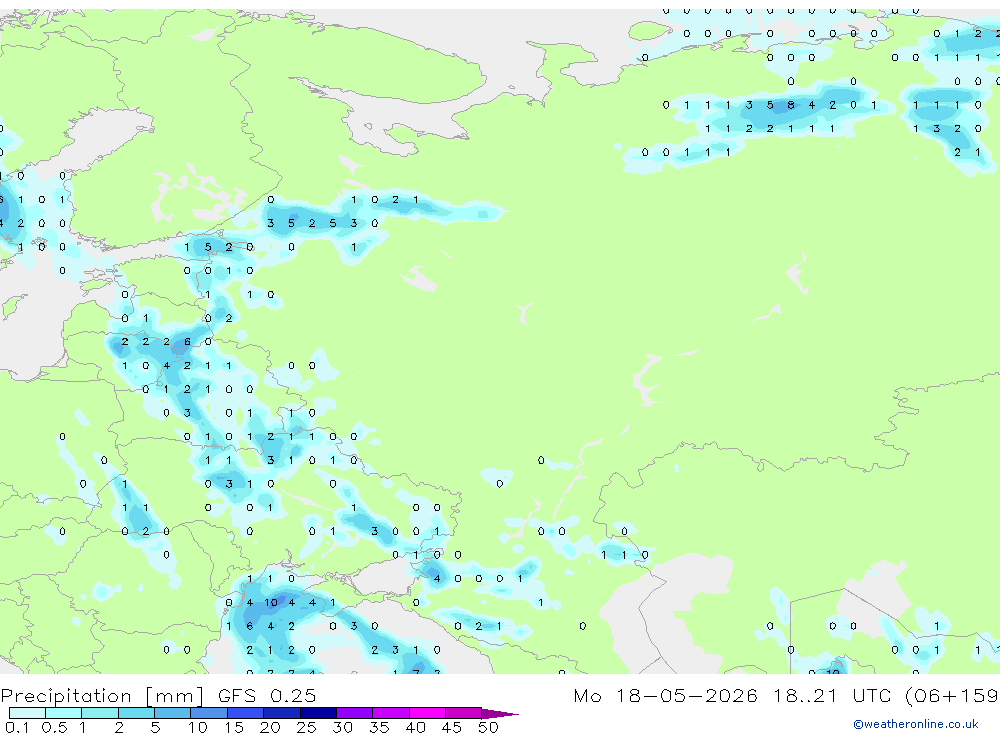Pick the 10–15 mm legend color box
1000x733 pixels.
[209, 713]
